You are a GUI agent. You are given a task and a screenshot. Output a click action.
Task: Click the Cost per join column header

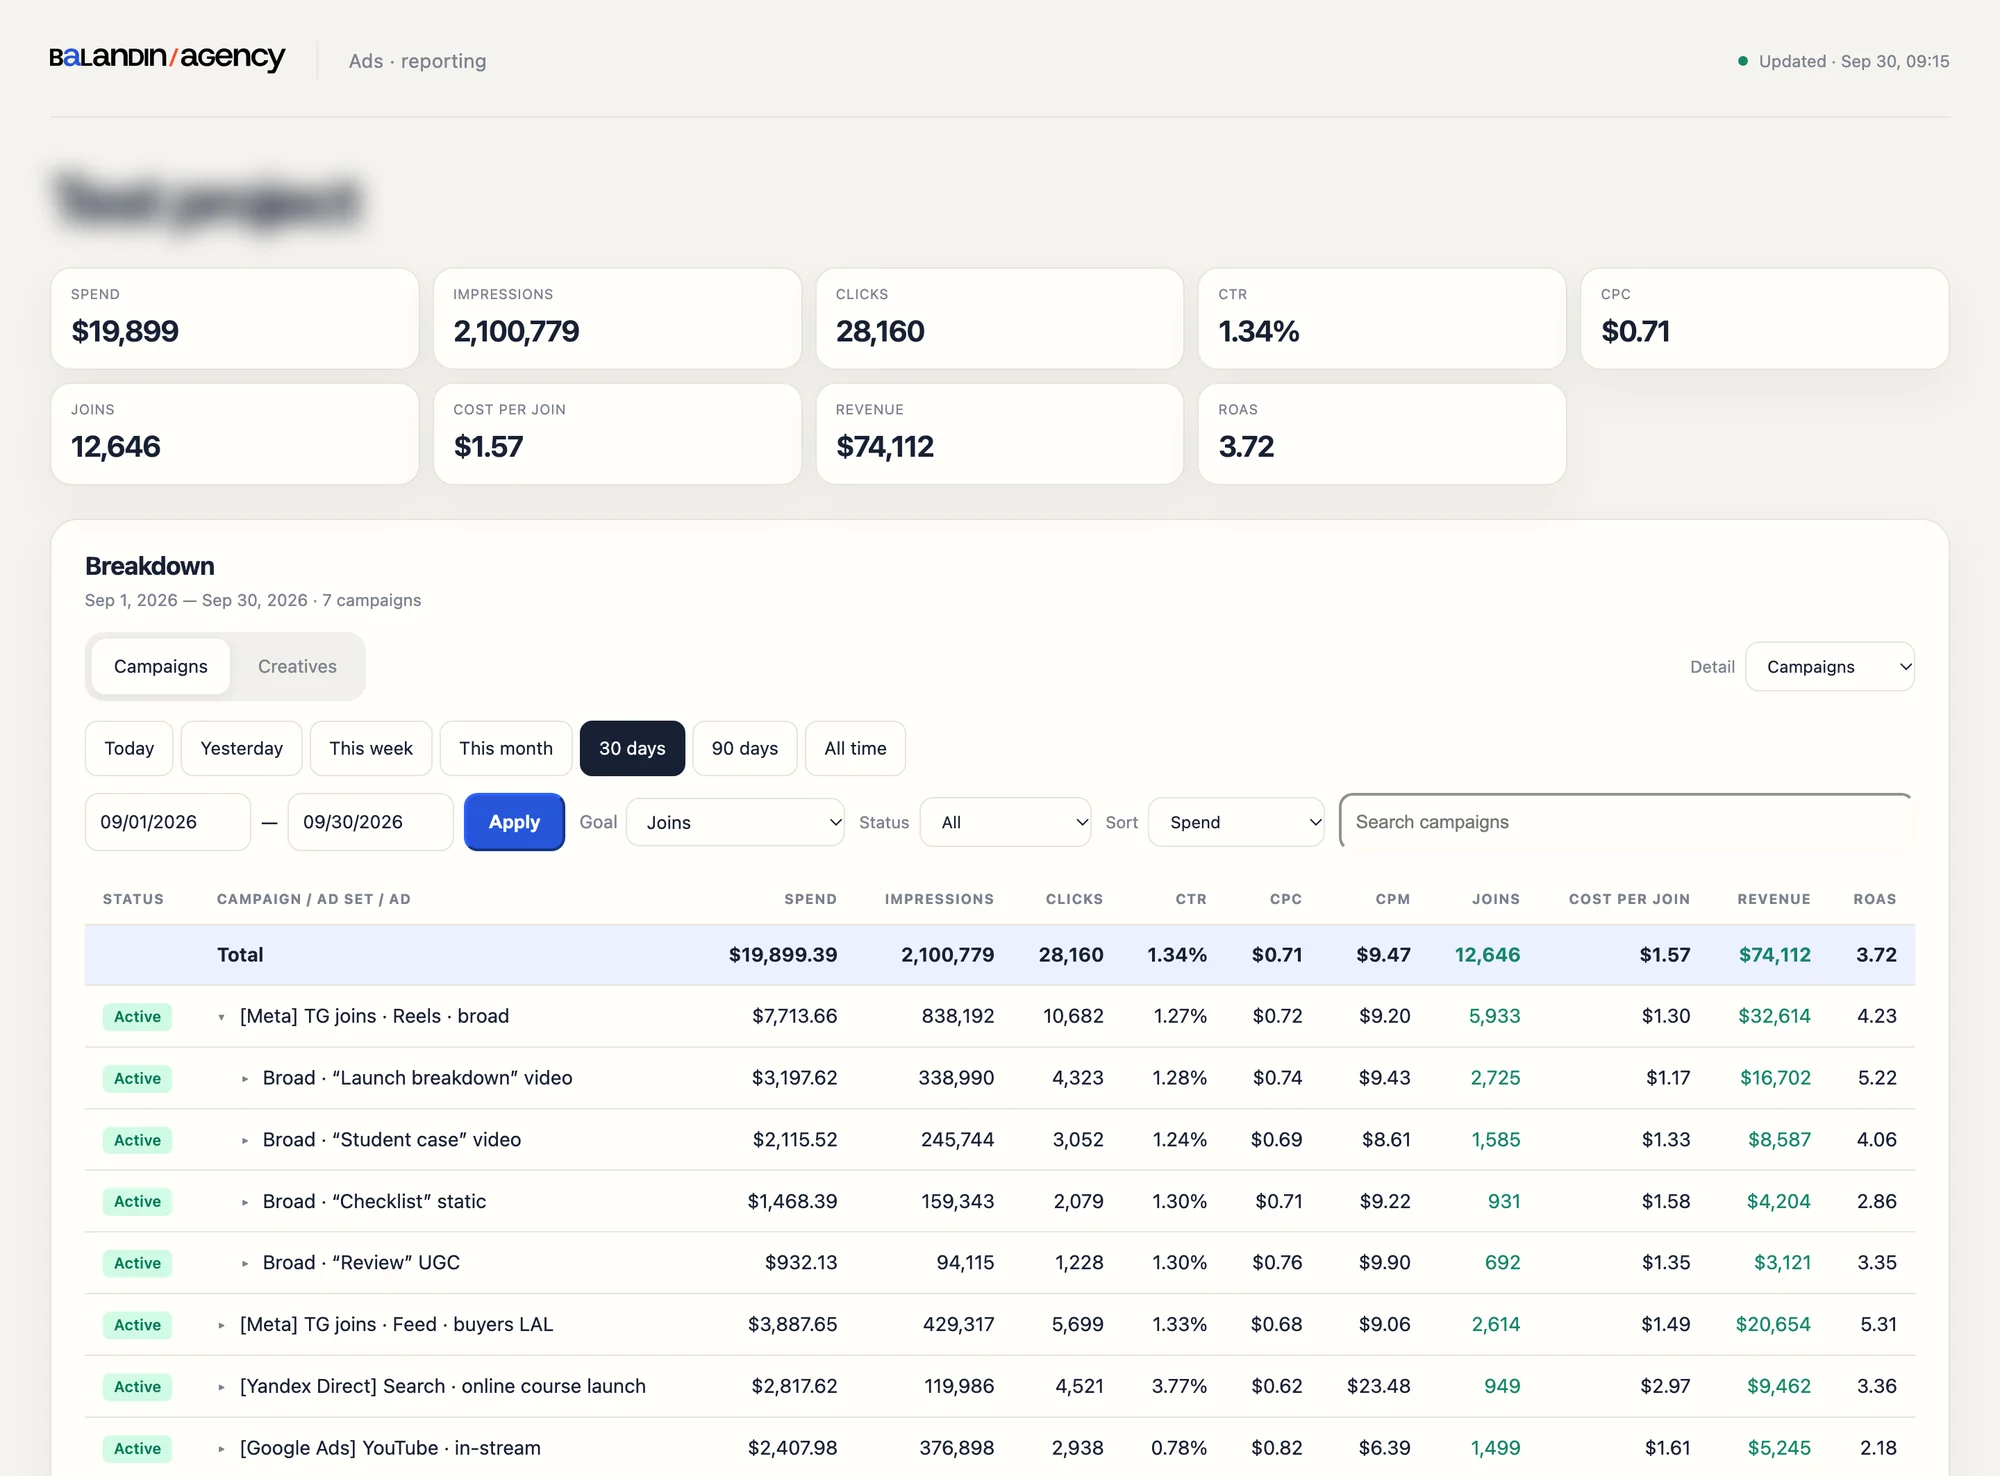pos(1629,899)
